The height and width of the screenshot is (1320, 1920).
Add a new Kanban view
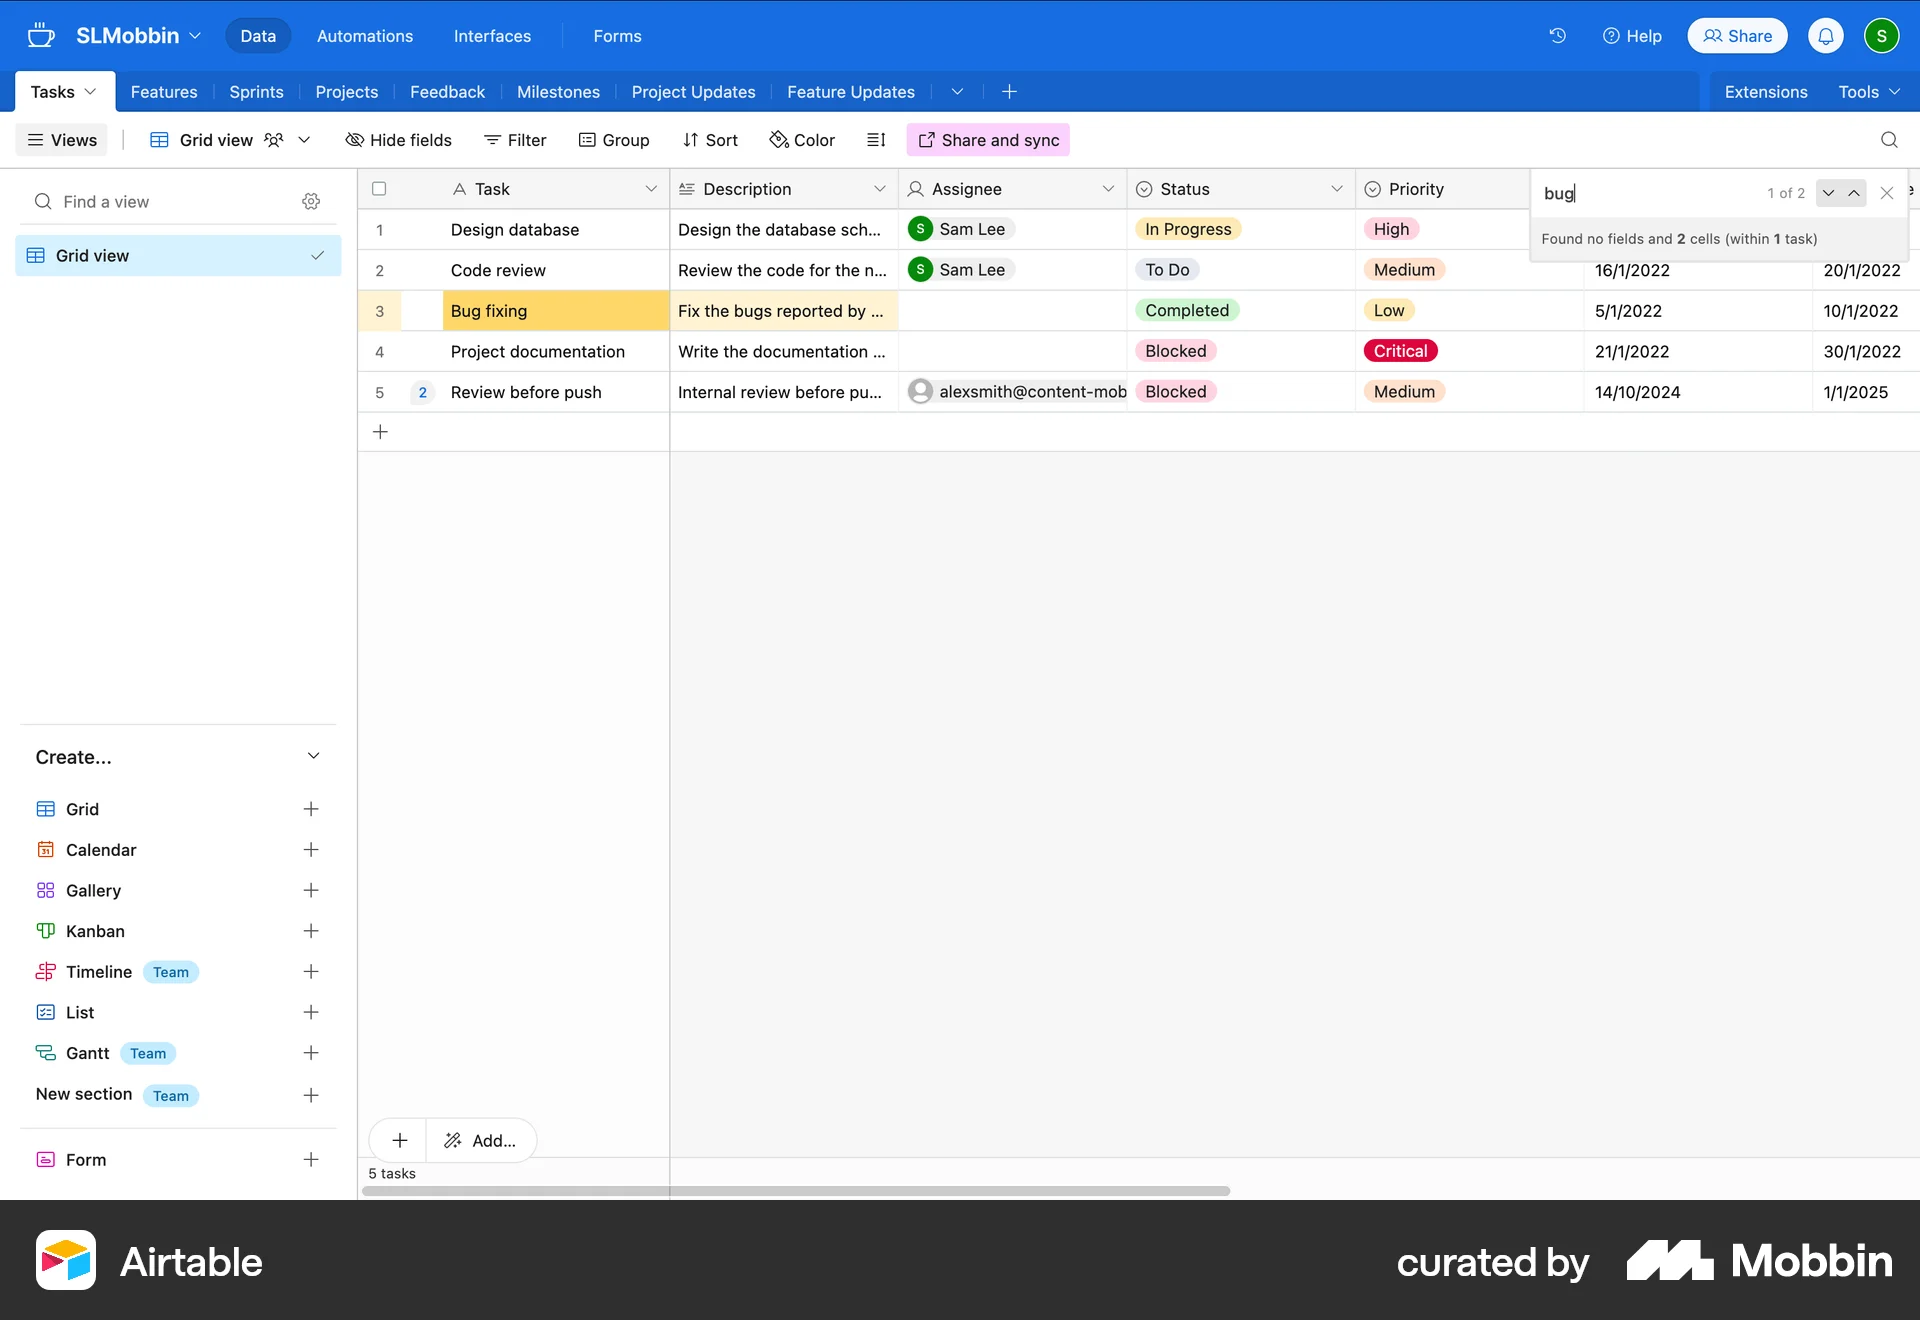pyautogui.click(x=311, y=931)
